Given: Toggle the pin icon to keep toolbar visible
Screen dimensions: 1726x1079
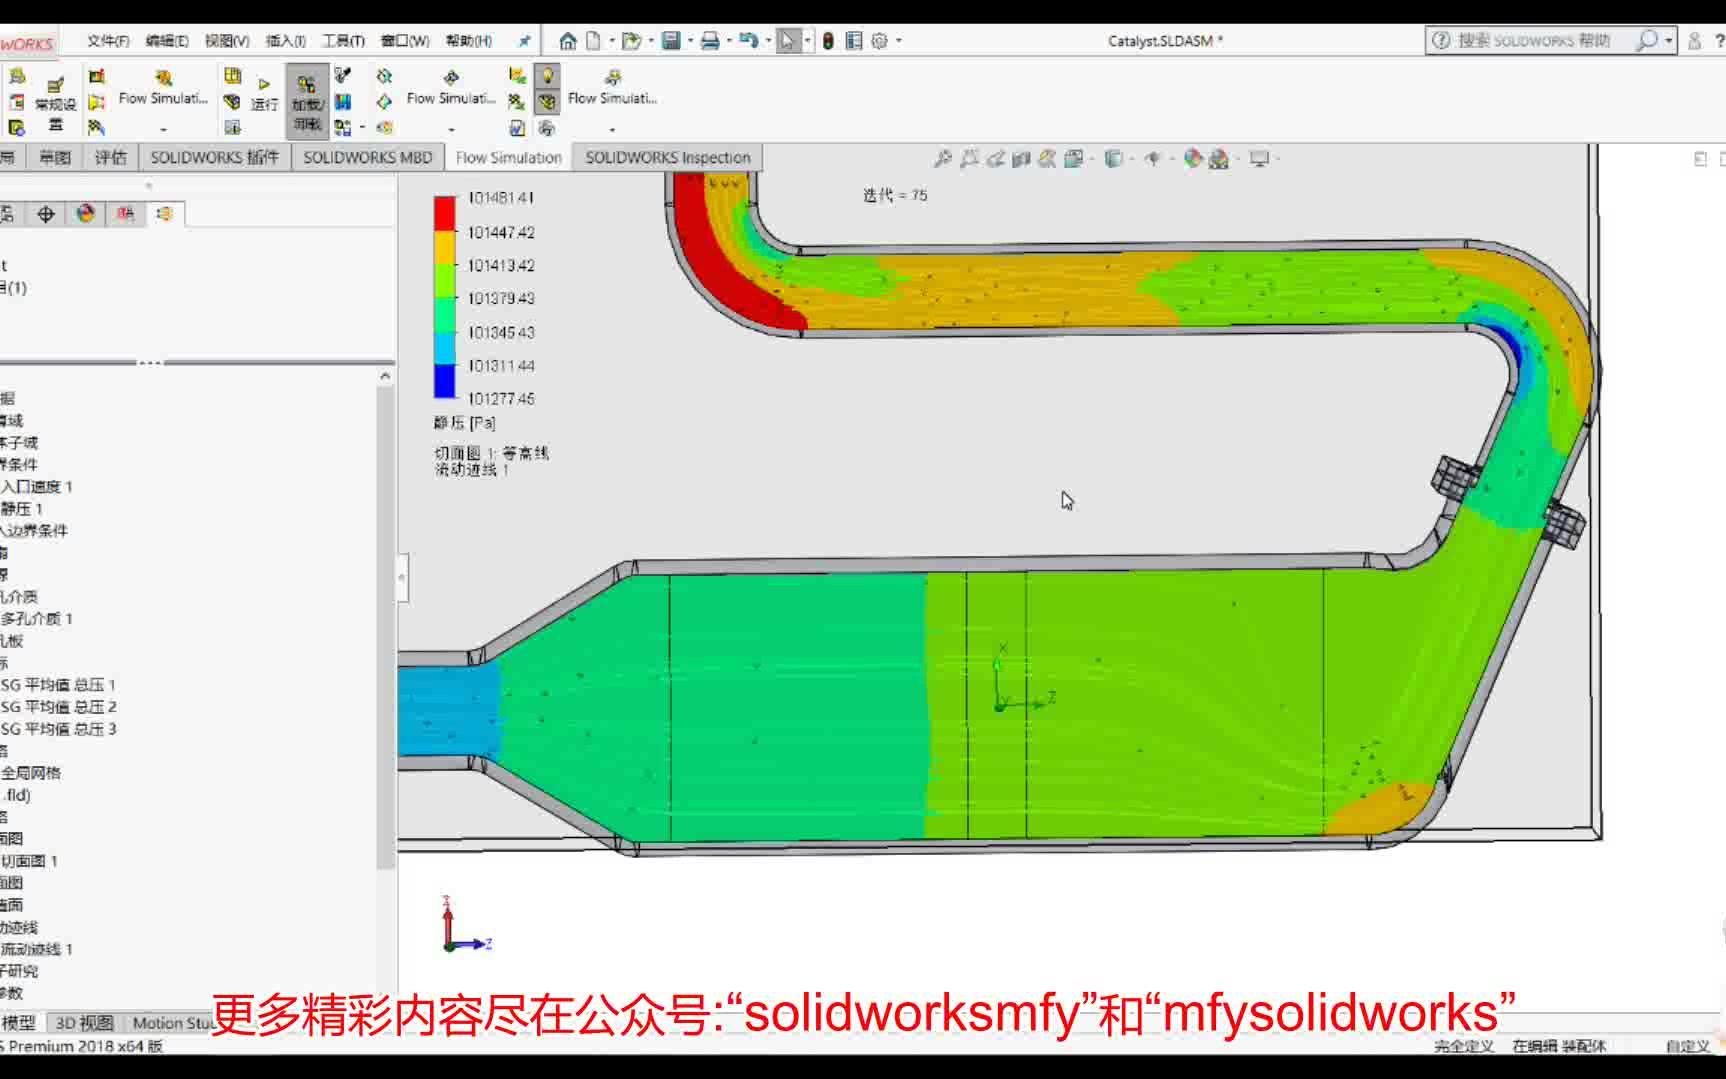Looking at the screenshot, I should (523, 41).
